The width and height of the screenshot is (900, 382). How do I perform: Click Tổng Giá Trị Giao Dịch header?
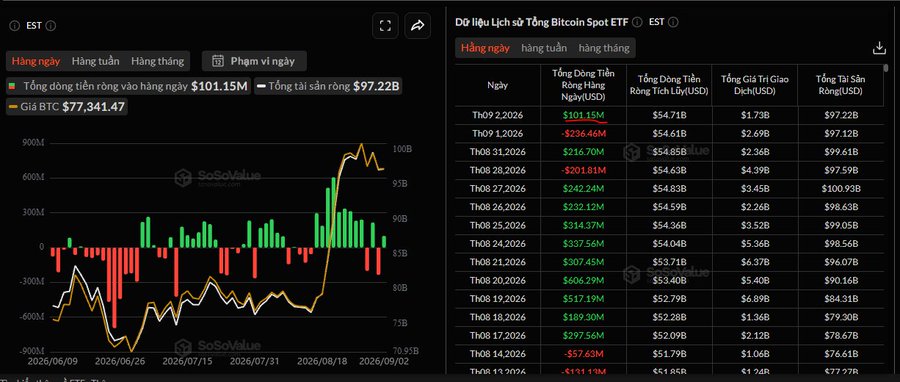pos(754,85)
